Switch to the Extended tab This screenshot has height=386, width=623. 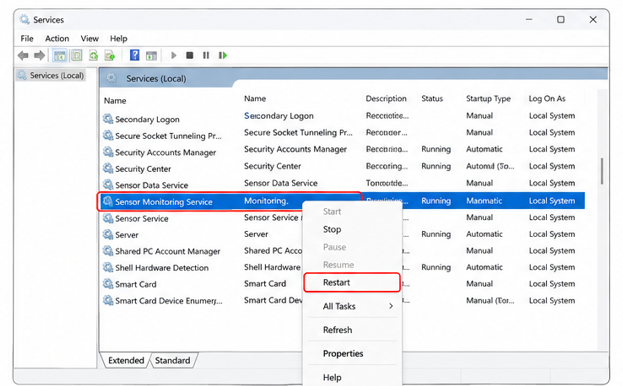pyautogui.click(x=126, y=360)
